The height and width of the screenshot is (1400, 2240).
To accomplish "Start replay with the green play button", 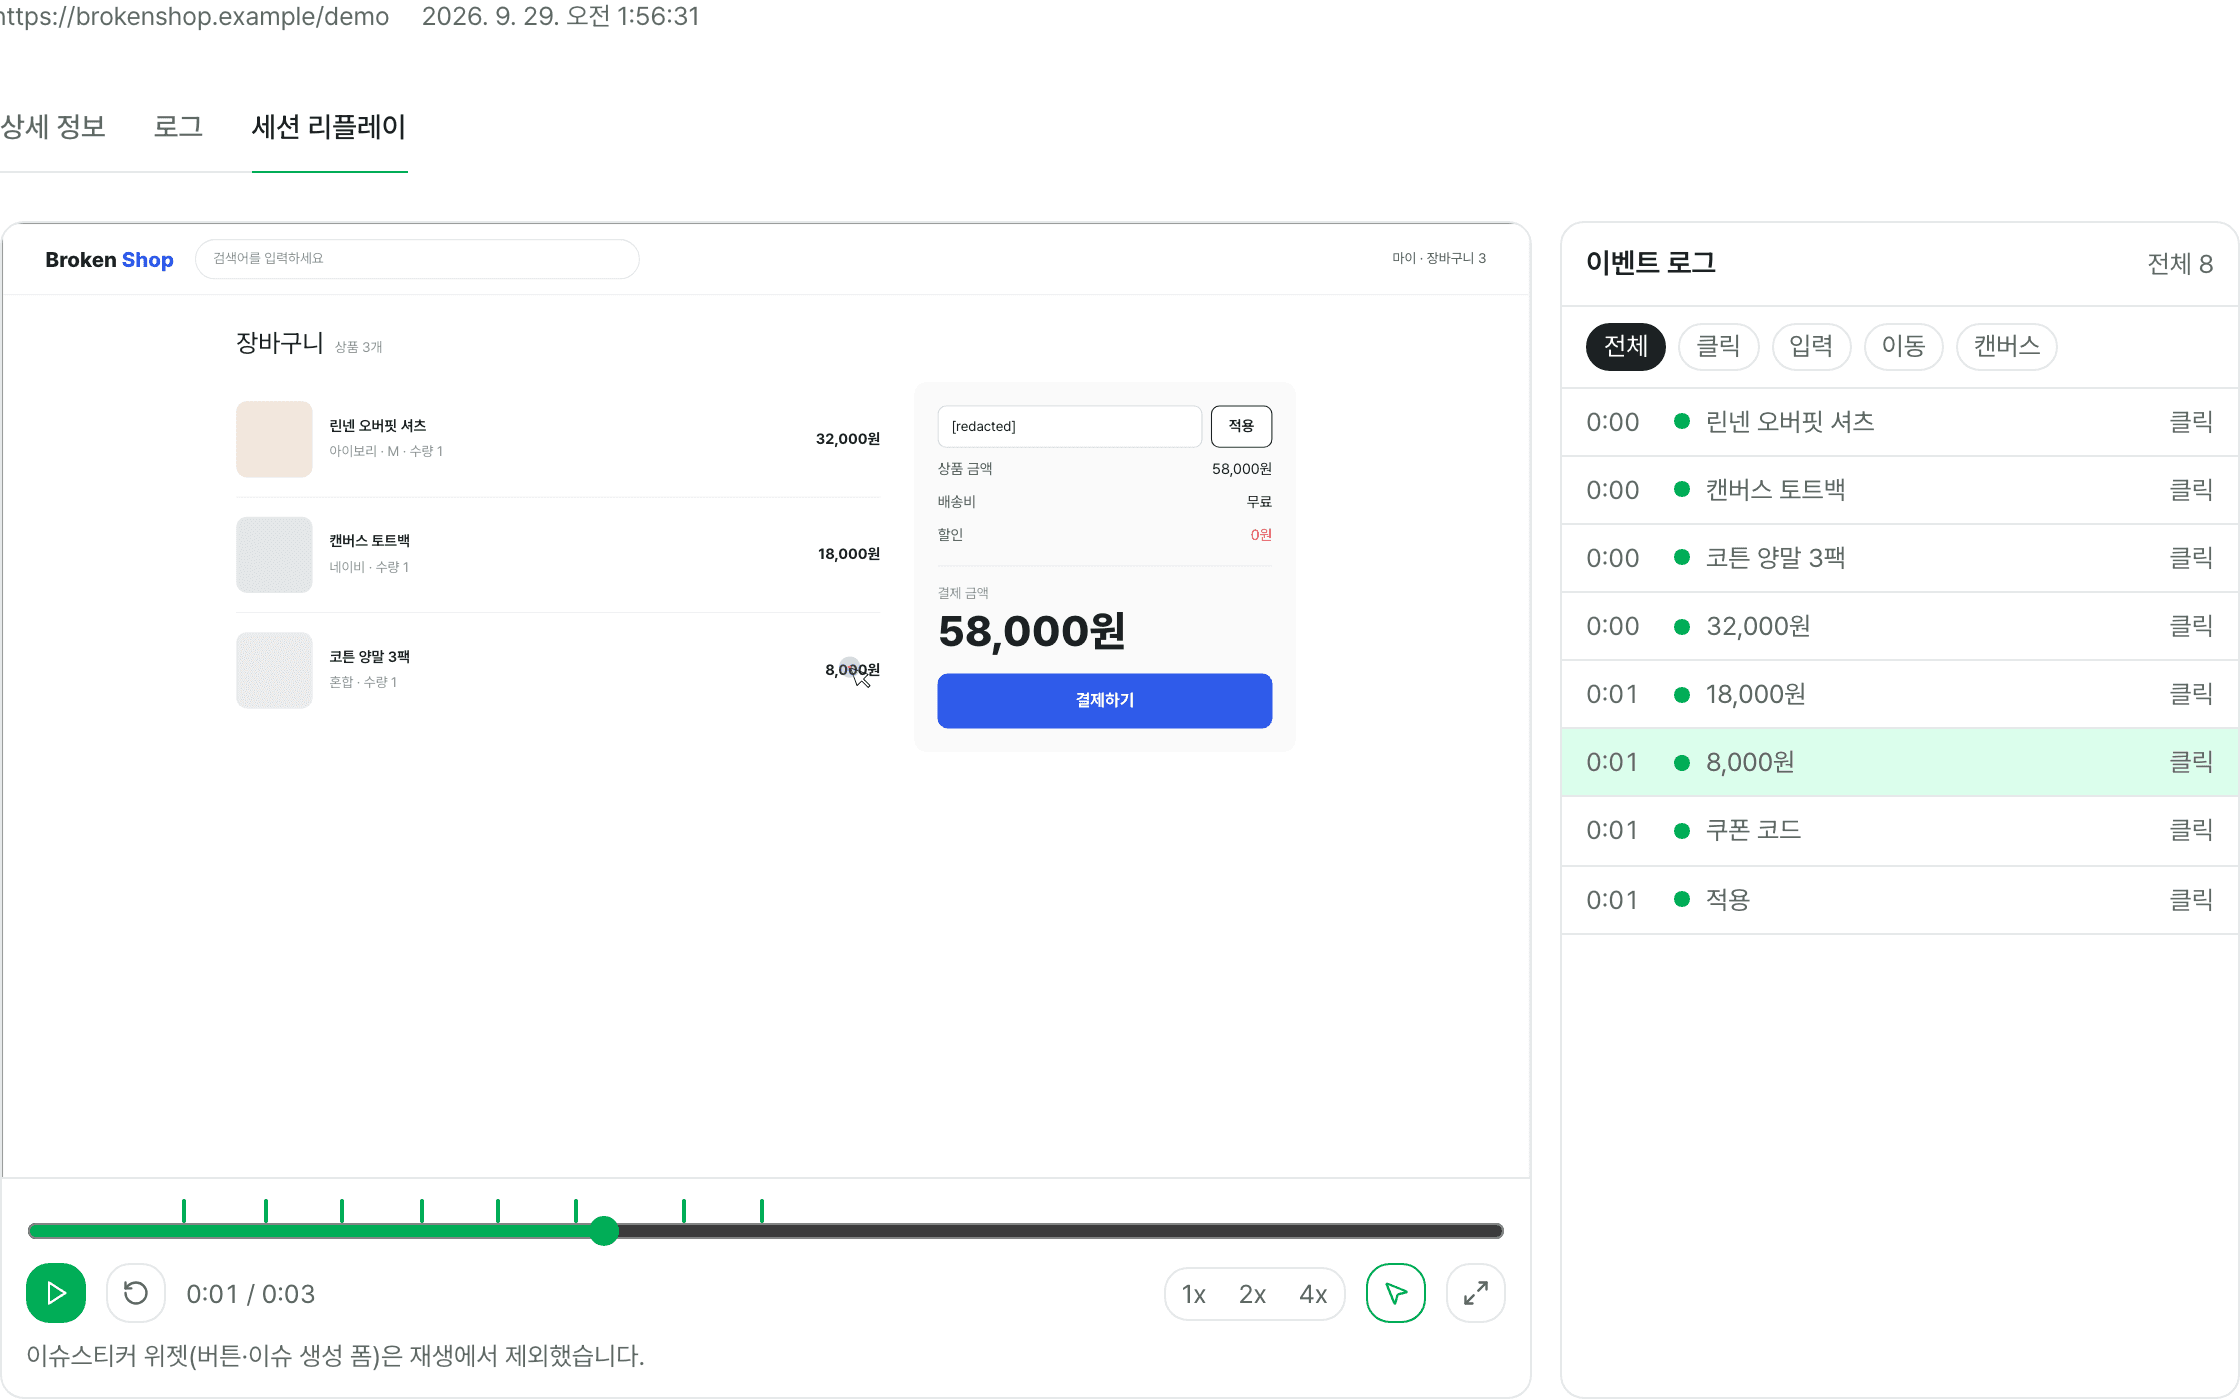I will click(x=56, y=1293).
